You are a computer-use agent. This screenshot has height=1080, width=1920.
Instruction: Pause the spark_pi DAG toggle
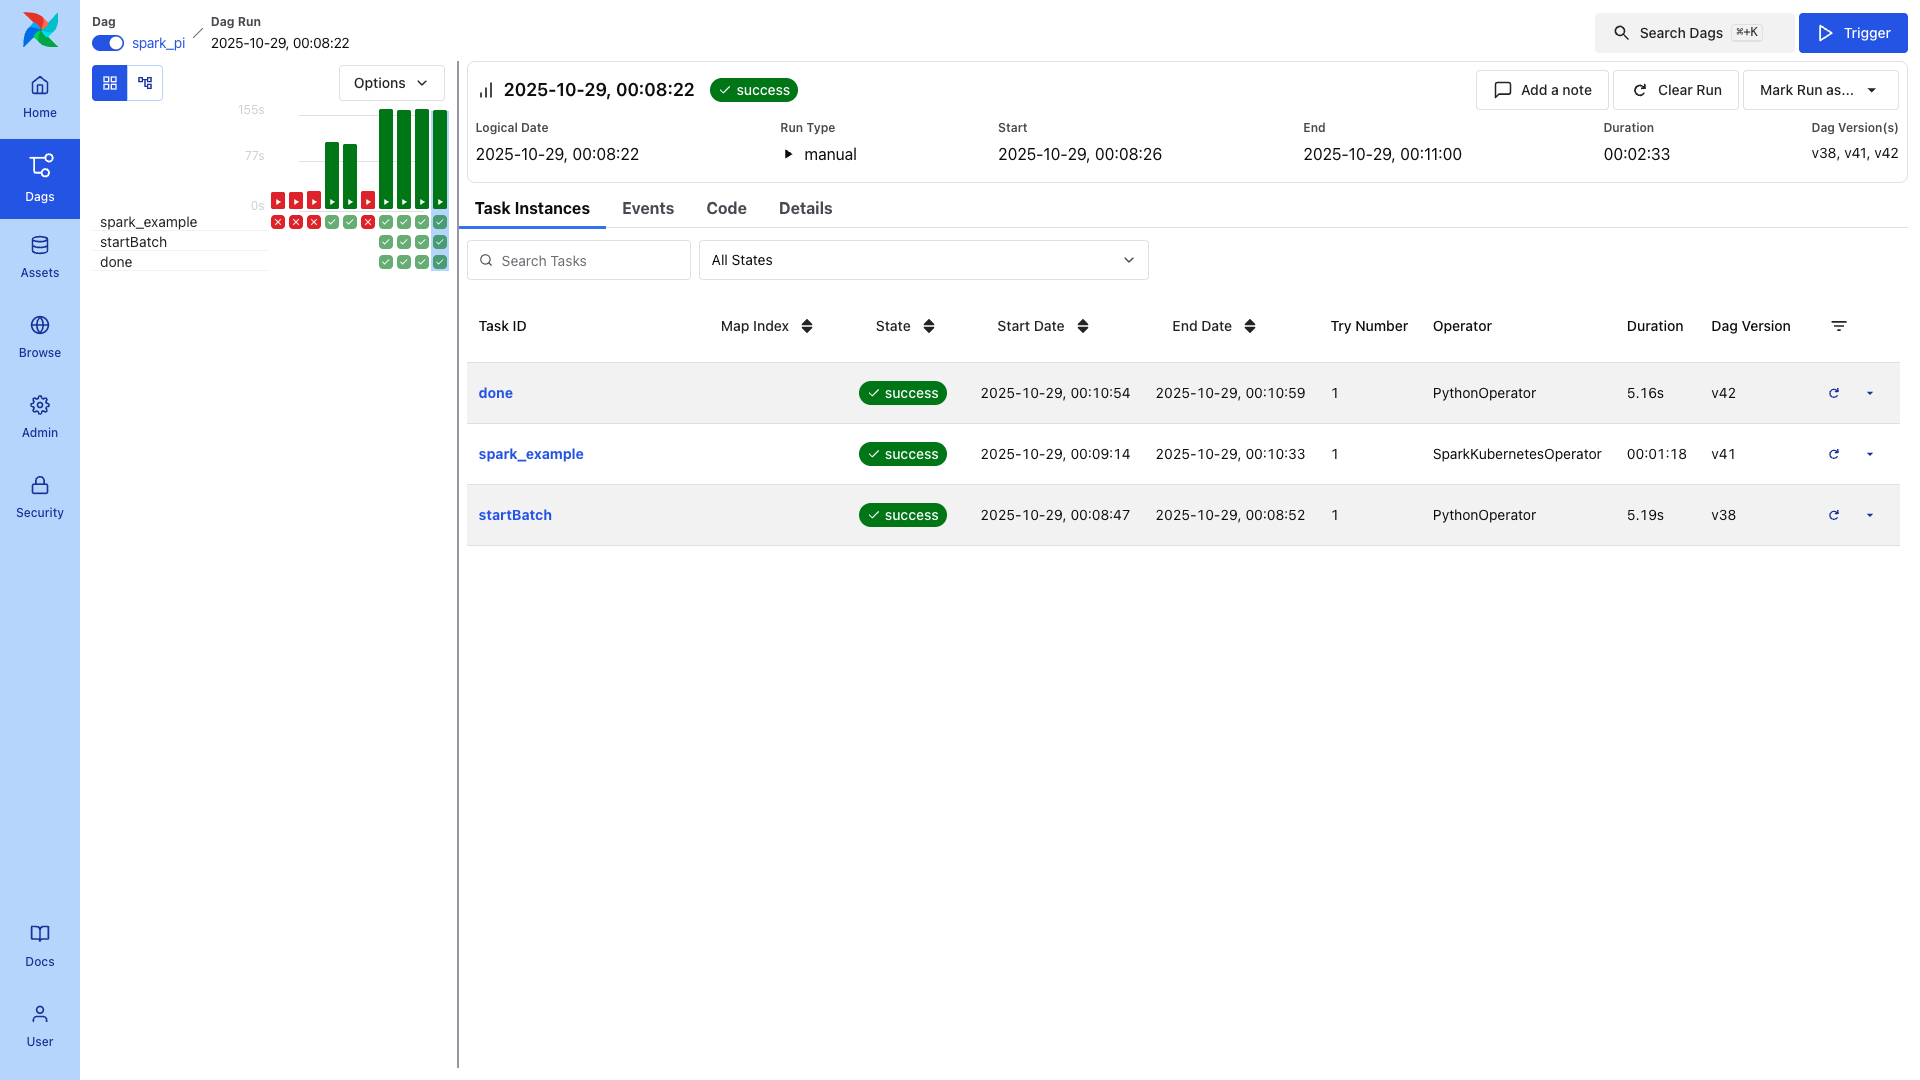pyautogui.click(x=107, y=43)
